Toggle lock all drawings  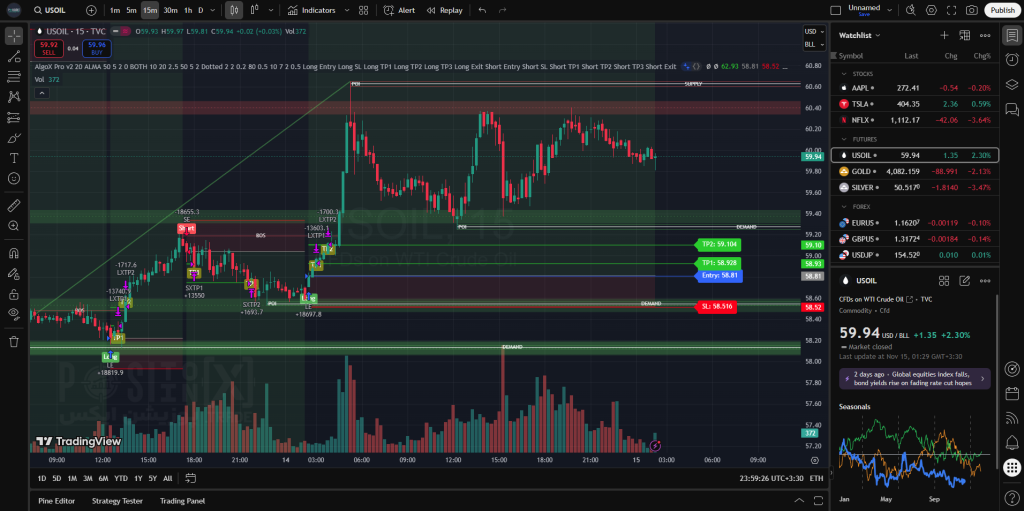tap(14, 294)
